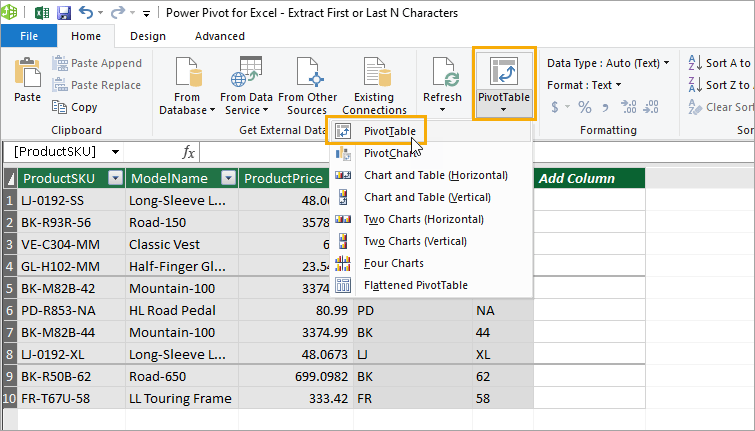This screenshot has height=431, width=755.
Task: Apply currency format dollar icon
Action: 555,107
